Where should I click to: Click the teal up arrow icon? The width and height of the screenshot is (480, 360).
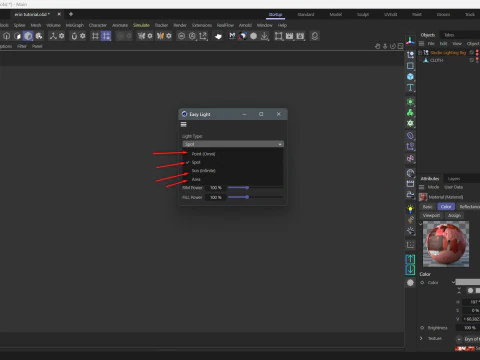[410, 259]
